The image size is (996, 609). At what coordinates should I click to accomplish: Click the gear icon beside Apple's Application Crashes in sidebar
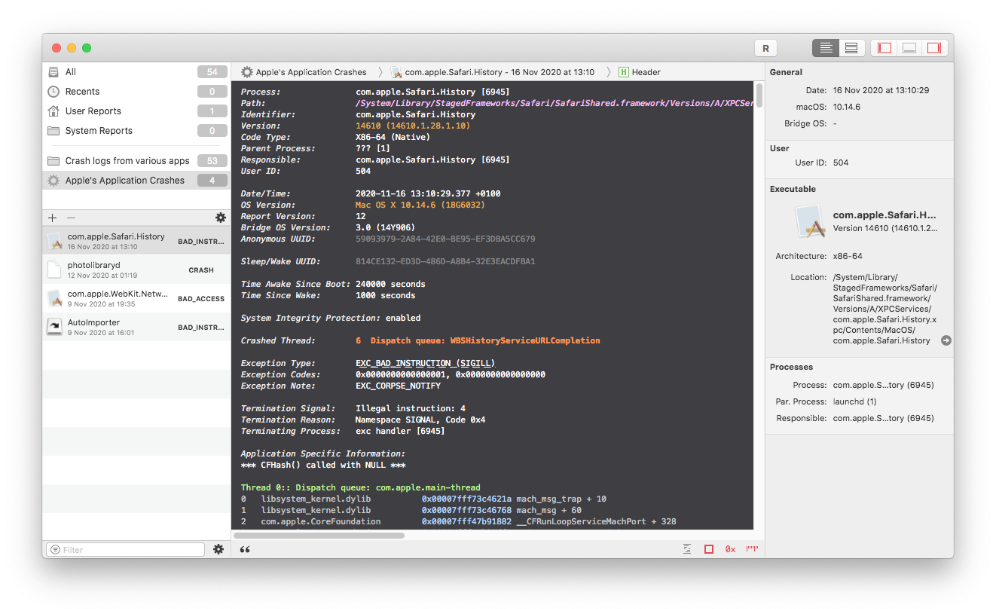click(x=54, y=180)
